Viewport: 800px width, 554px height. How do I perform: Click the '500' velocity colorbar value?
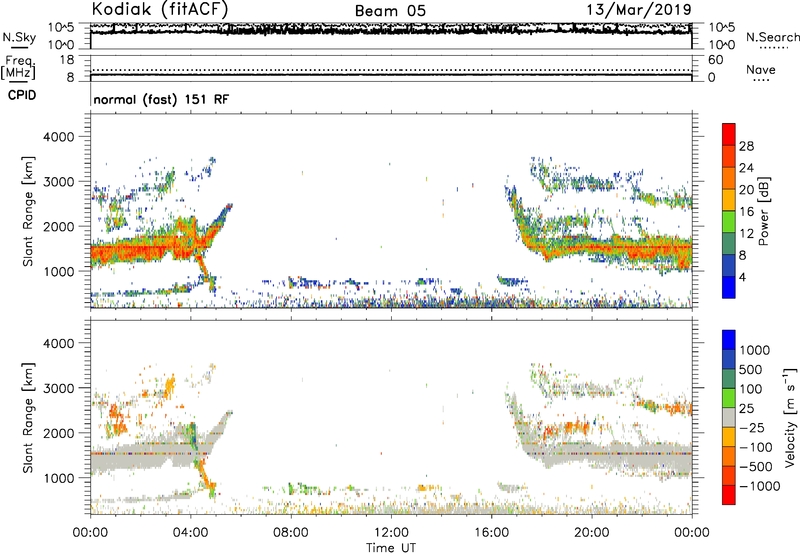click(x=751, y=370)
